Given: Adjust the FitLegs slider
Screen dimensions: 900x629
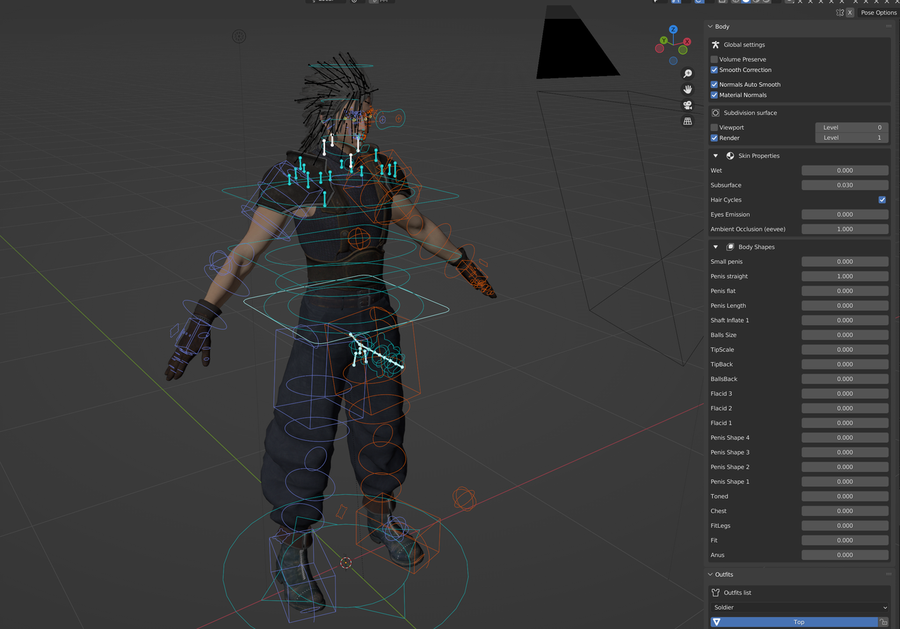Looking at the screenshot, I should coord(845,526).
